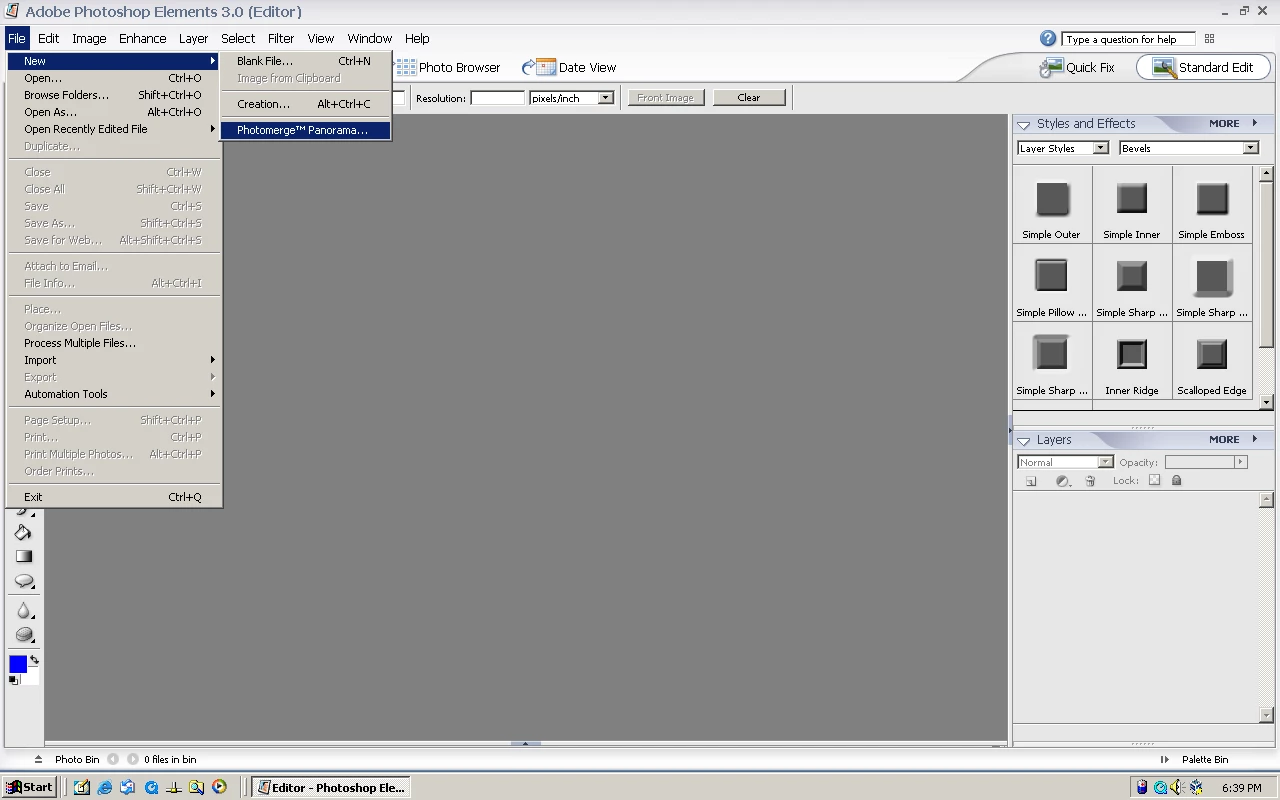The image size is (1280, 800).
Task: Click the Windows Start button
Action: pyautogui.click(x=30, y=787)
